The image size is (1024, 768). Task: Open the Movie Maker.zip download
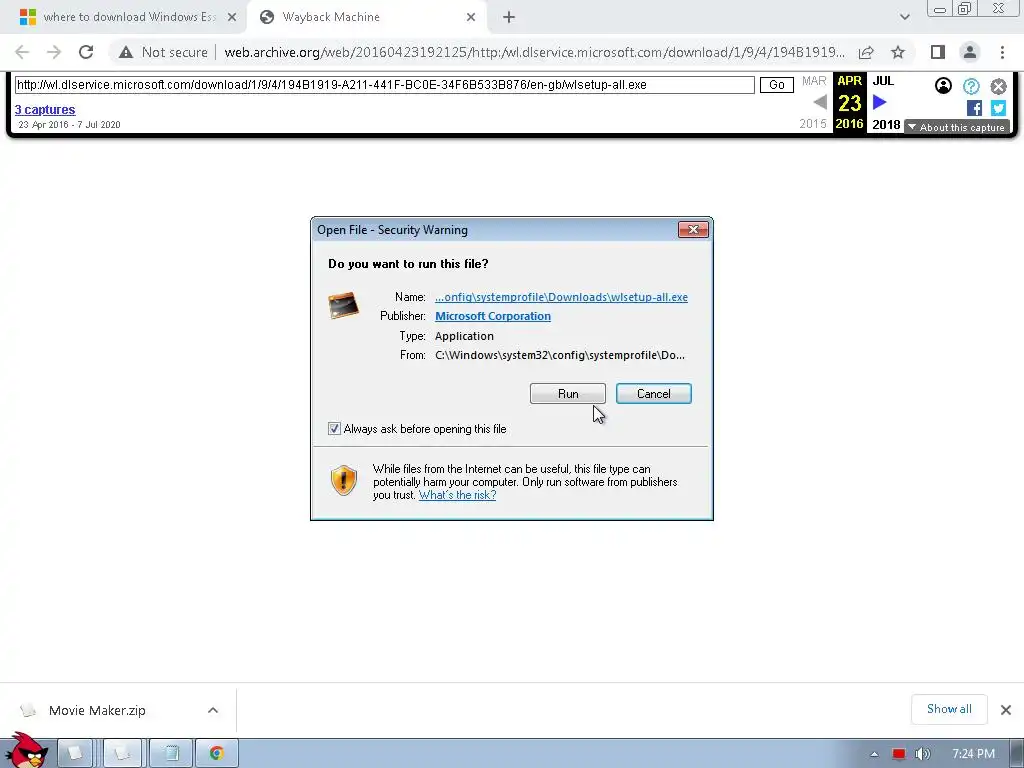pyautogui.click(x=97, y=711)
